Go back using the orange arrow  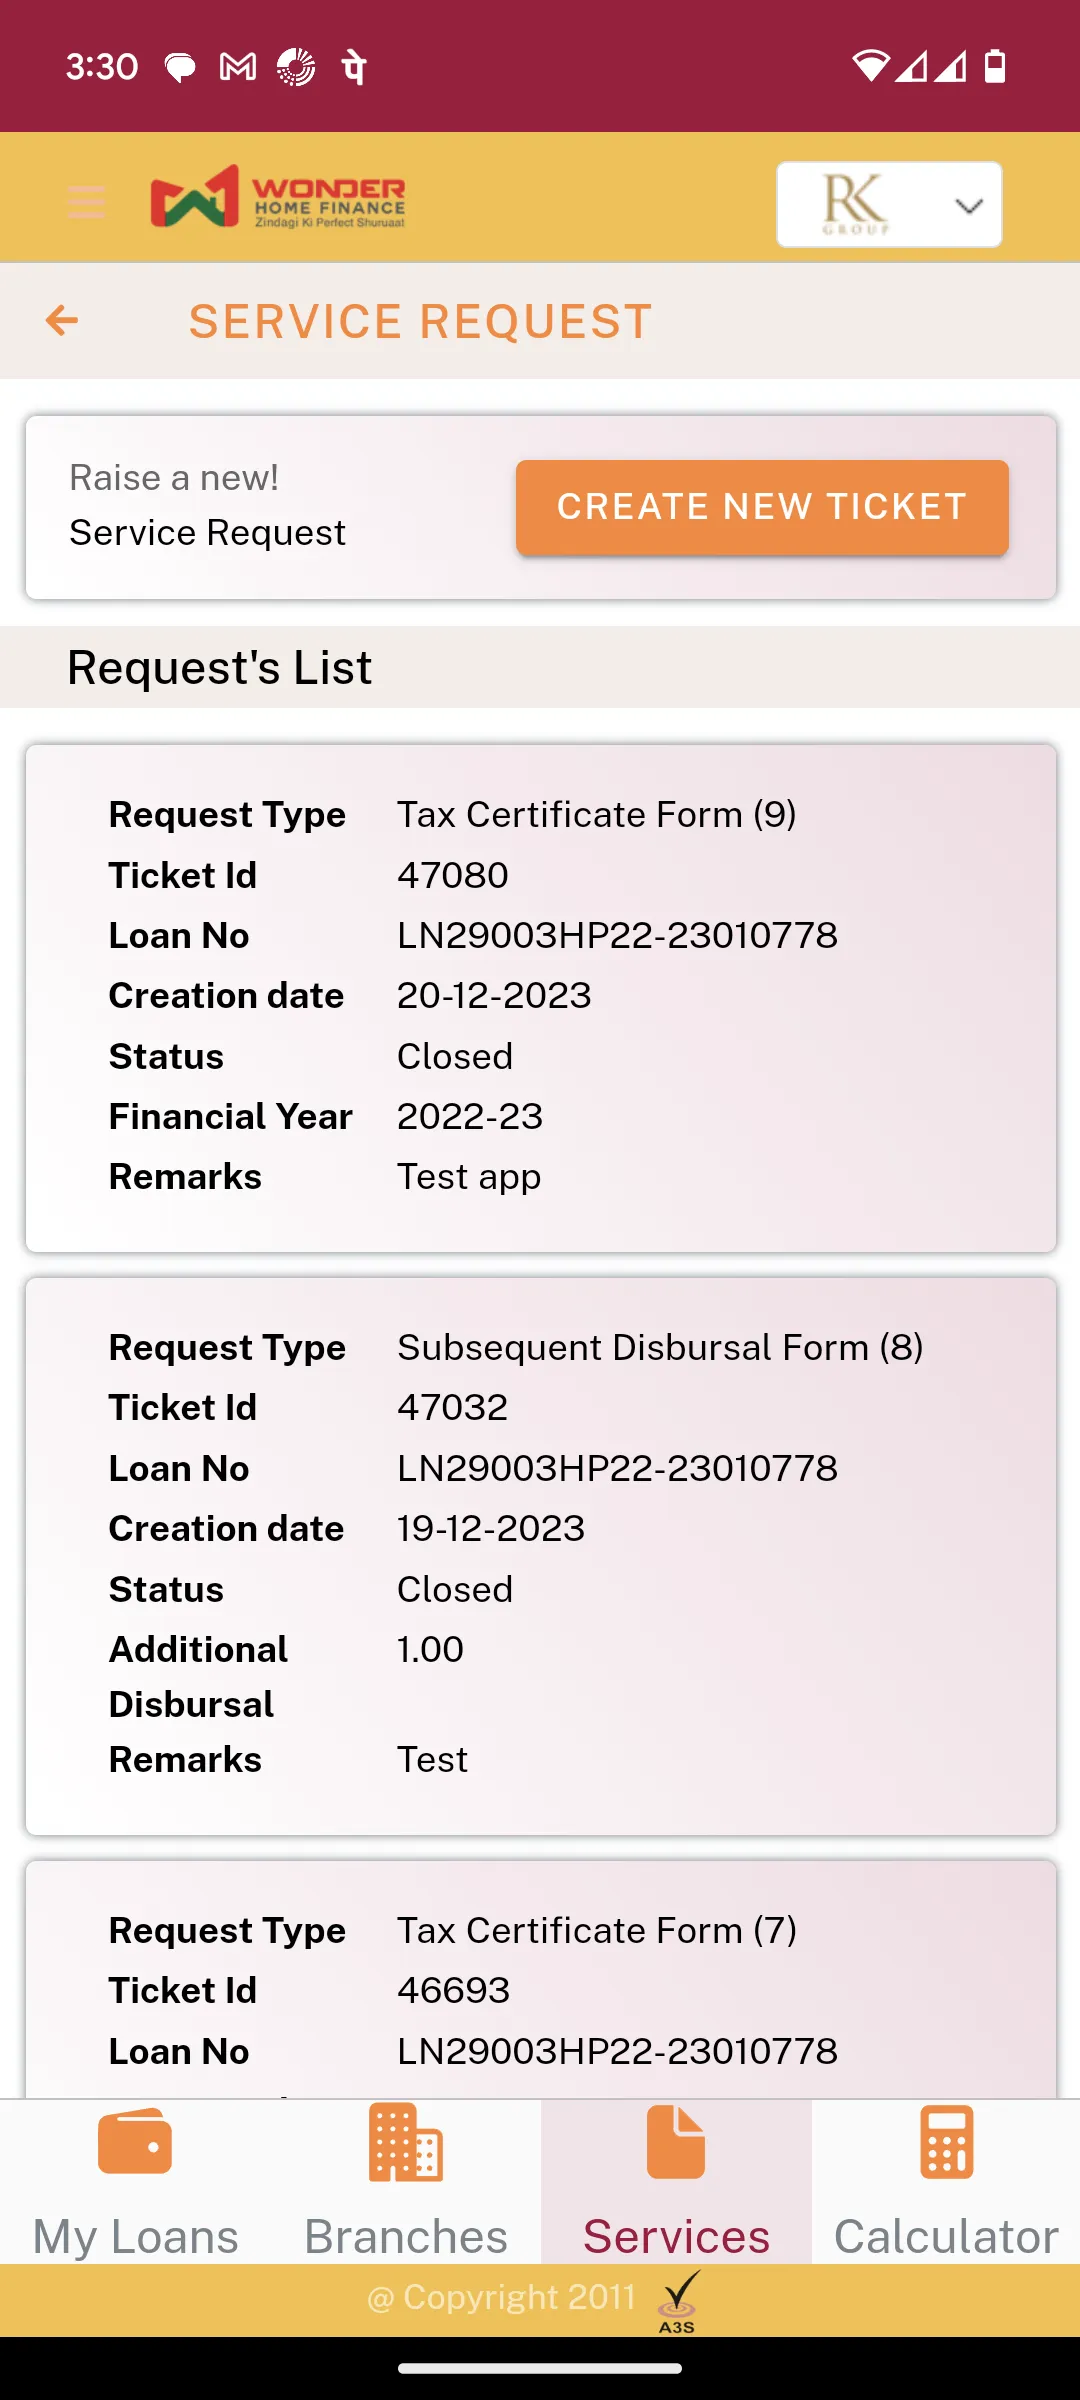click(62, 321)
